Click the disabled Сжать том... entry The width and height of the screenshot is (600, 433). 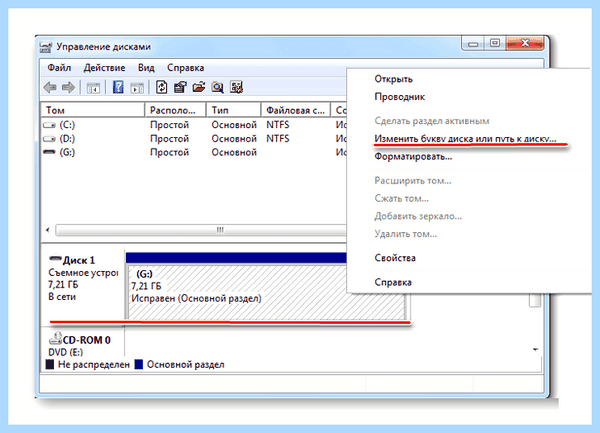401,198
